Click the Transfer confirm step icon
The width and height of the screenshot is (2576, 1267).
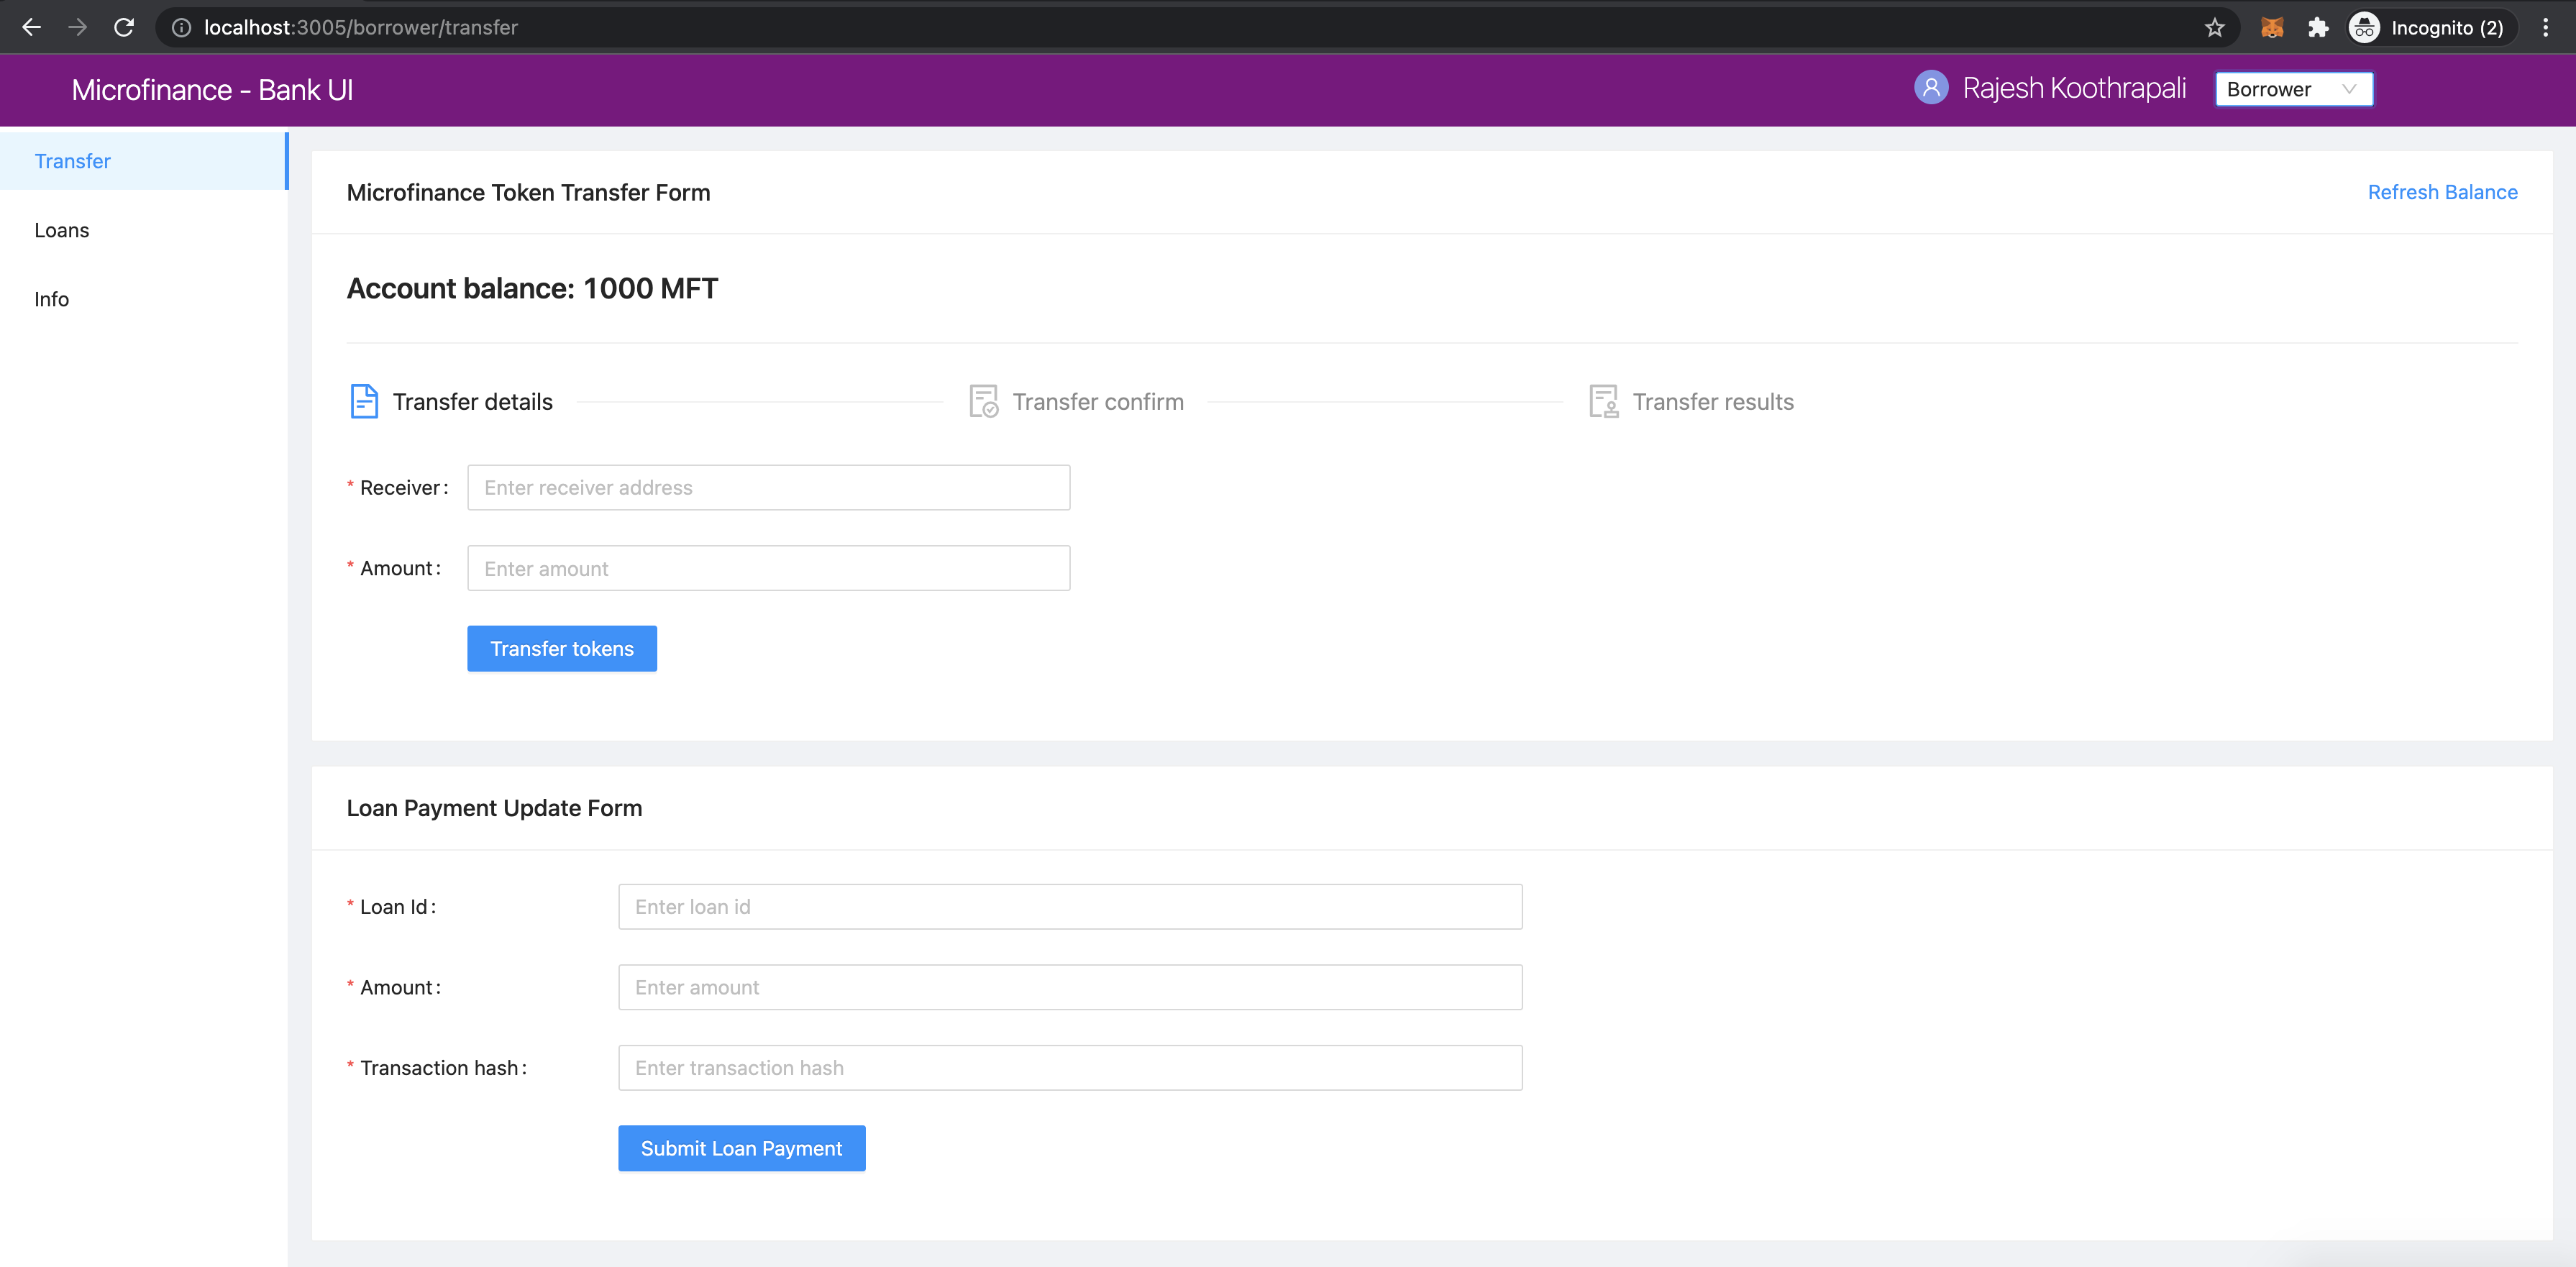[984, 401]
